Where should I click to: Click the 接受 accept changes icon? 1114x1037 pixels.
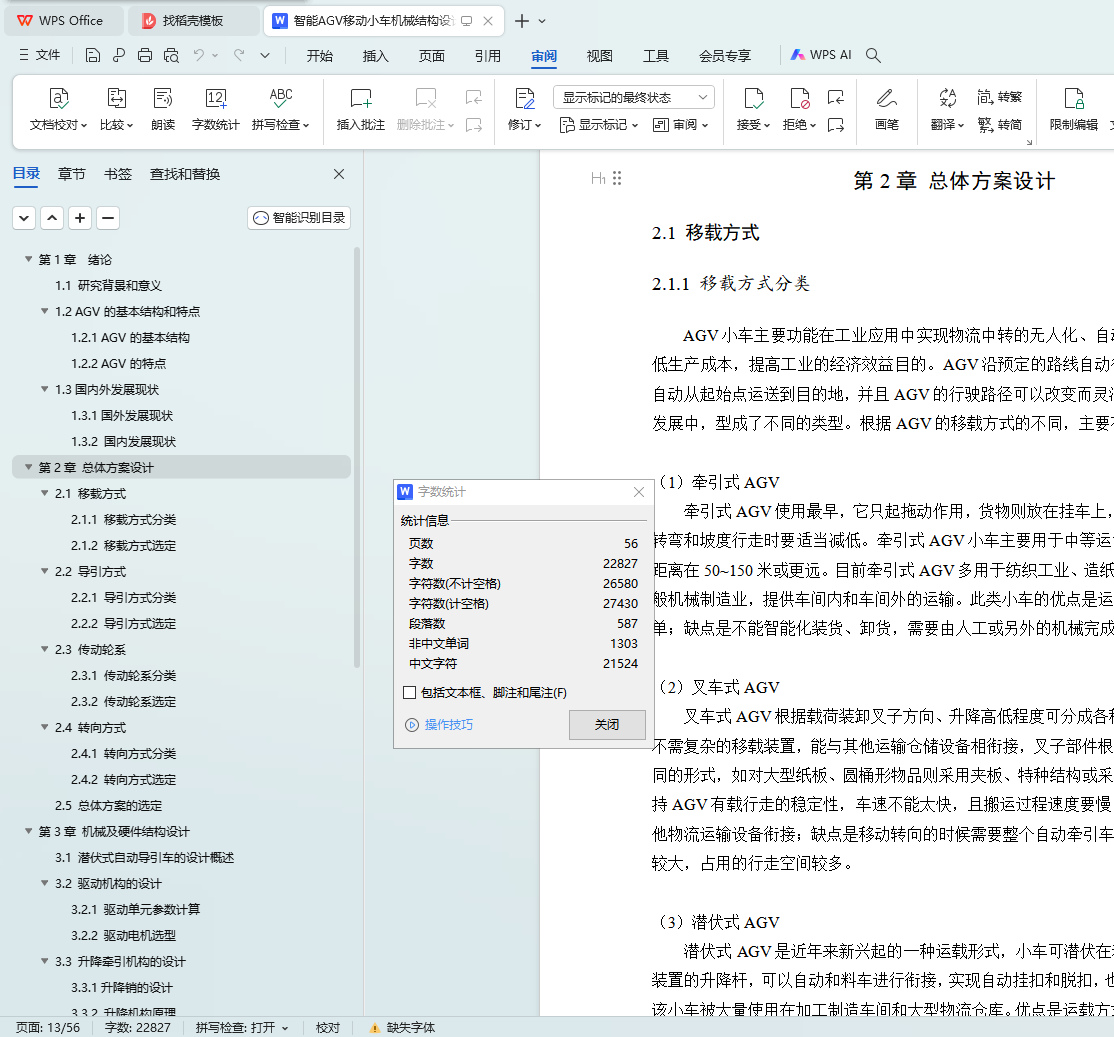(753, 99)
